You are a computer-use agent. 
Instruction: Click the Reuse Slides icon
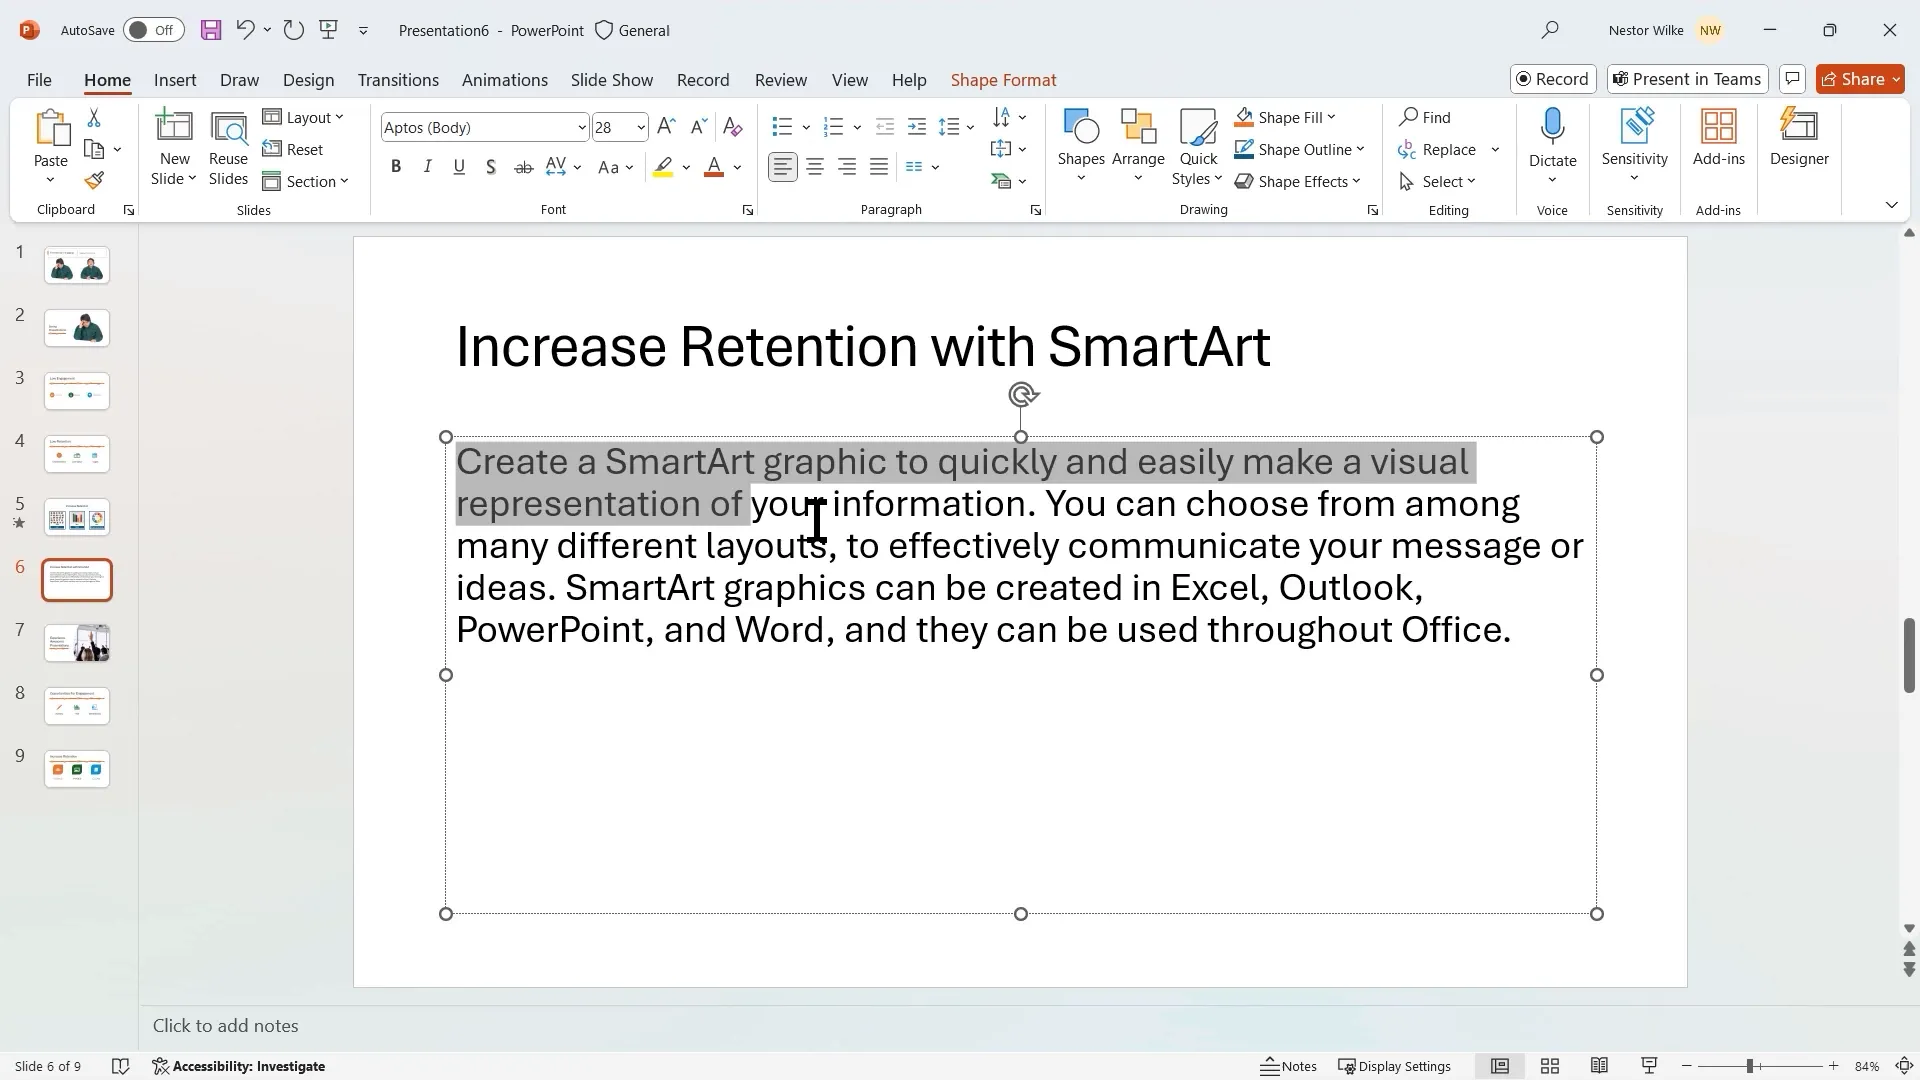click(x=228, y=148)
